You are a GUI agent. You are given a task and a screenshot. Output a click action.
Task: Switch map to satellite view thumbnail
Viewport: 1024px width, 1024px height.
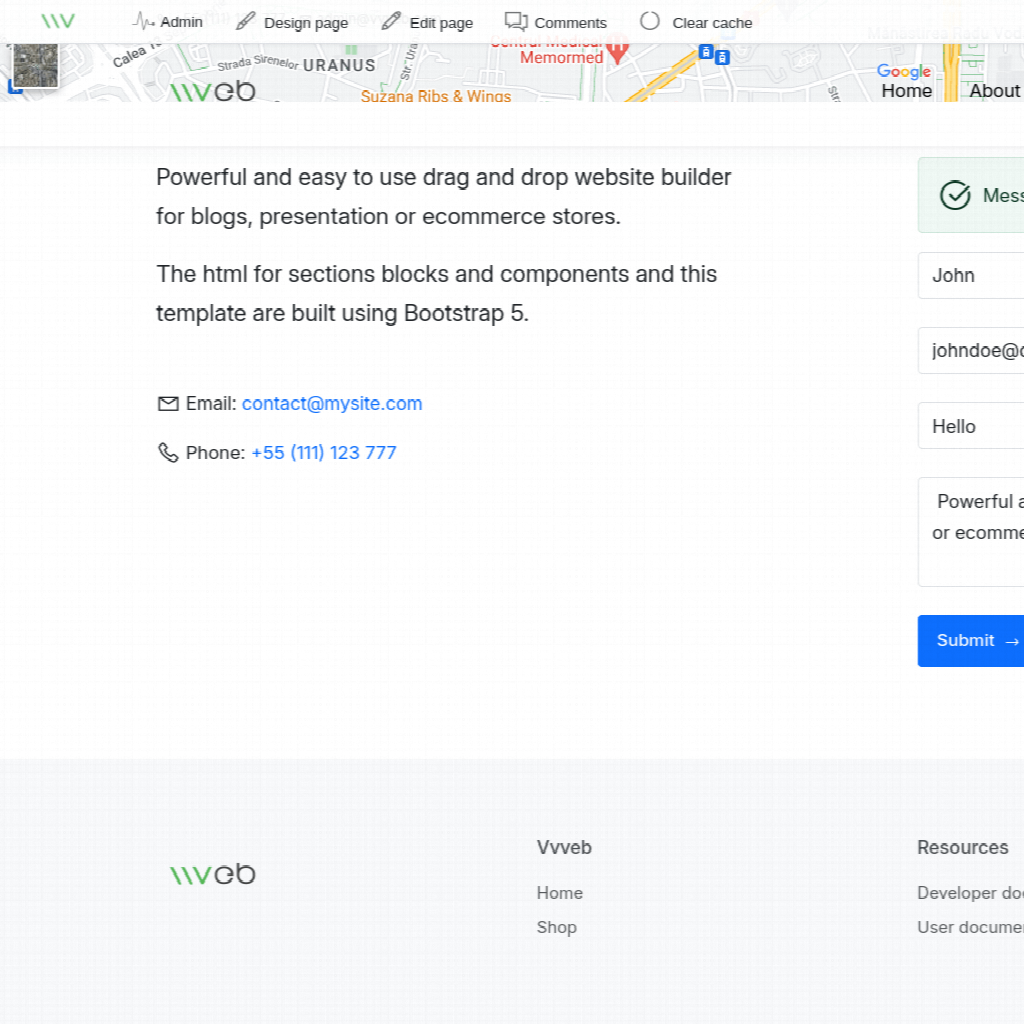[35, 66]
